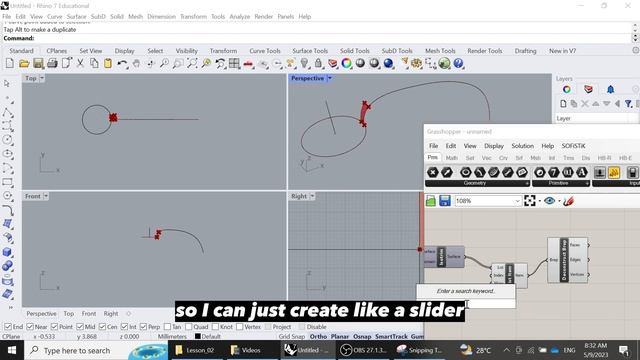Click the Print icon in Standard toolbar
Screen dimensions: 640x360
[x=52, y=63]
